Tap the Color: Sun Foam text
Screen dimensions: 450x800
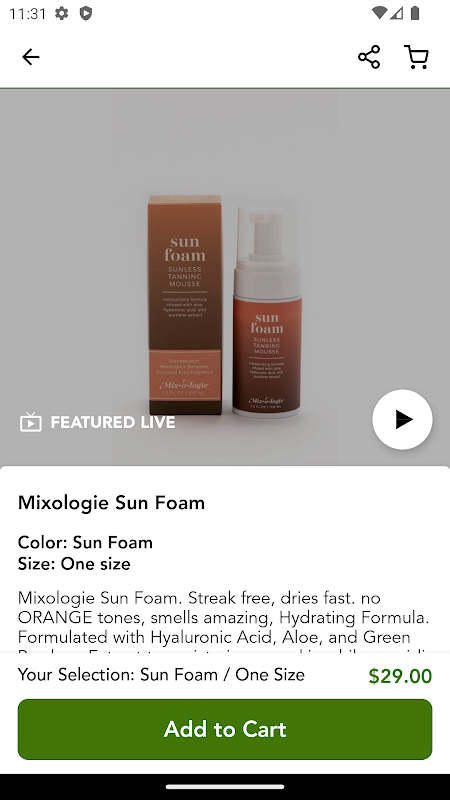tap(85, 542)
